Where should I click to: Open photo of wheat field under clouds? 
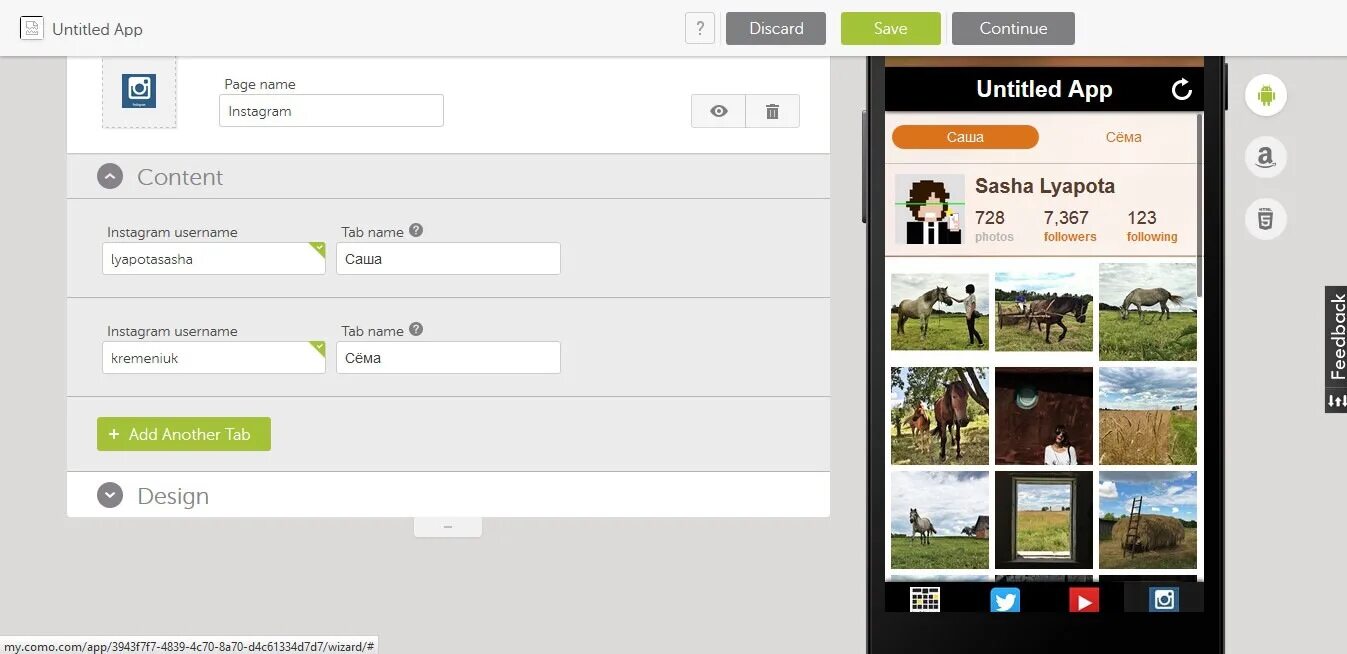1148,415
